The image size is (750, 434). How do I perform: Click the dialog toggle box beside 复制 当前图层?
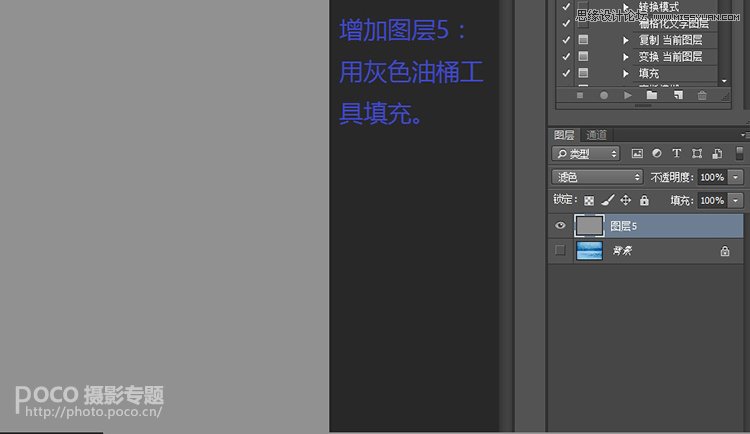pyautogui.click(x=583, y=40)
